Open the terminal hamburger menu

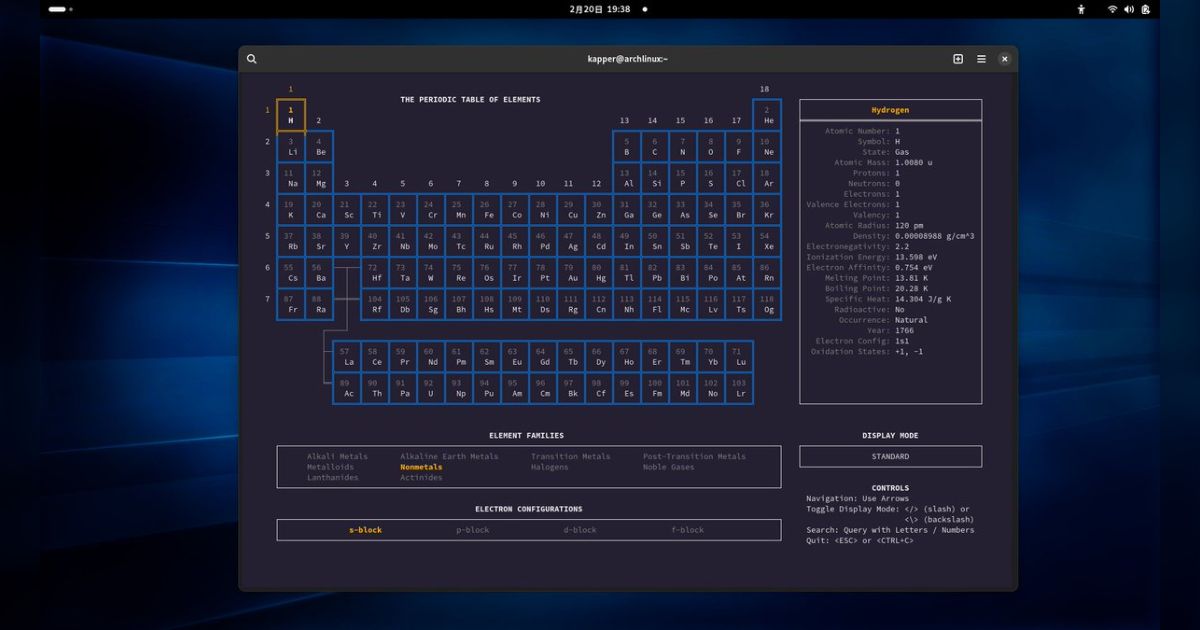981,58
